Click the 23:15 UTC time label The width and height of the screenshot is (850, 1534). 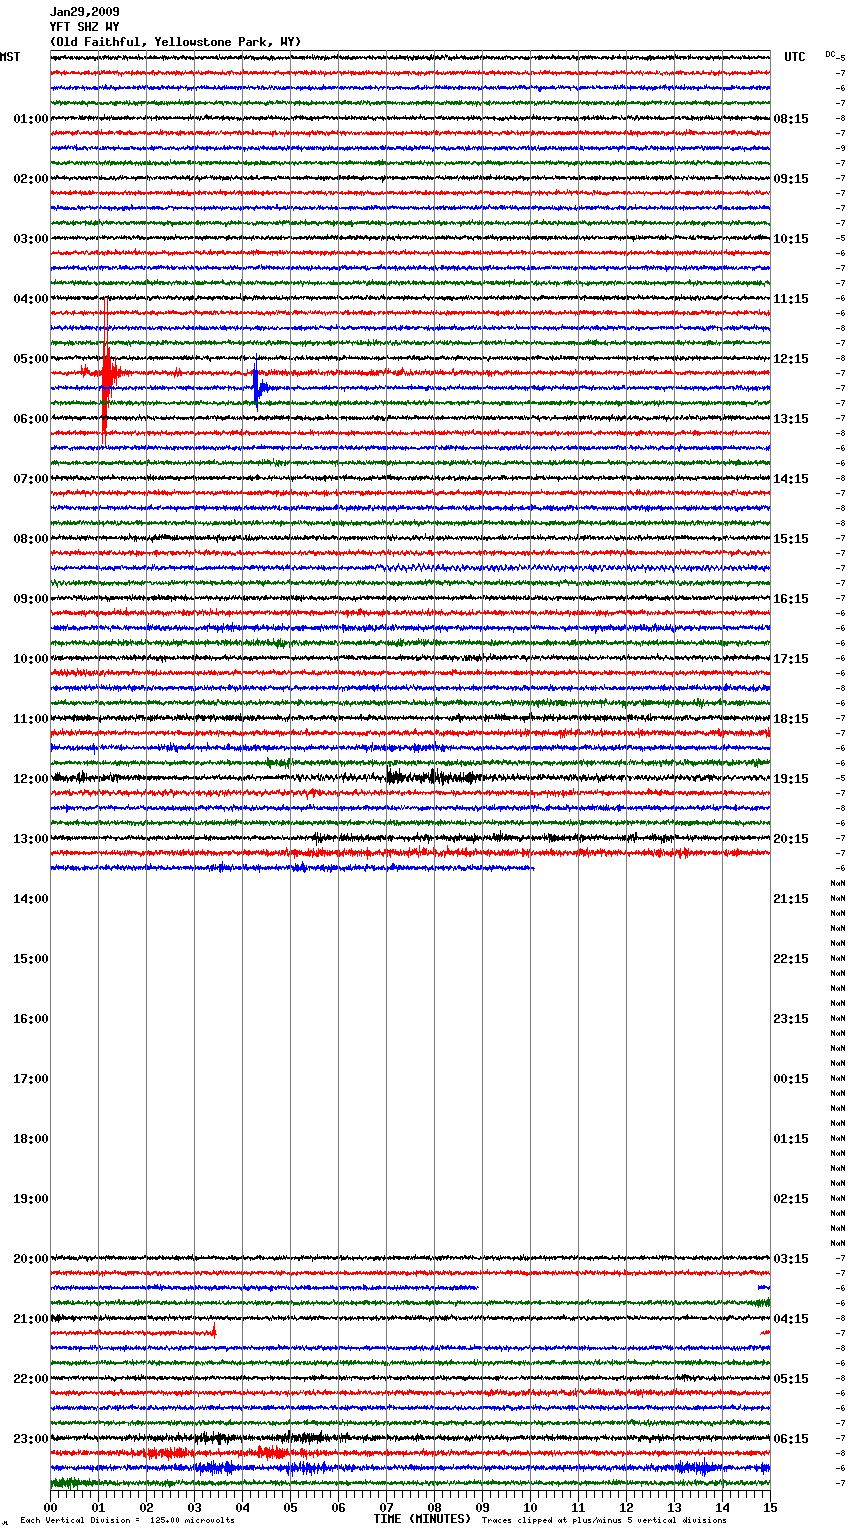791,1019
